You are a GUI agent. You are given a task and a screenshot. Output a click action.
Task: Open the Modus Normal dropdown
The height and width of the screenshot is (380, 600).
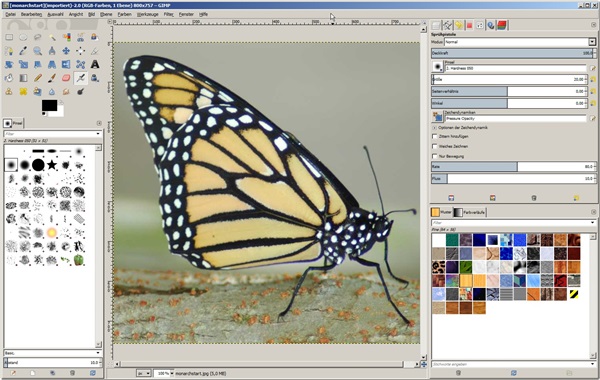coord(519,42)
